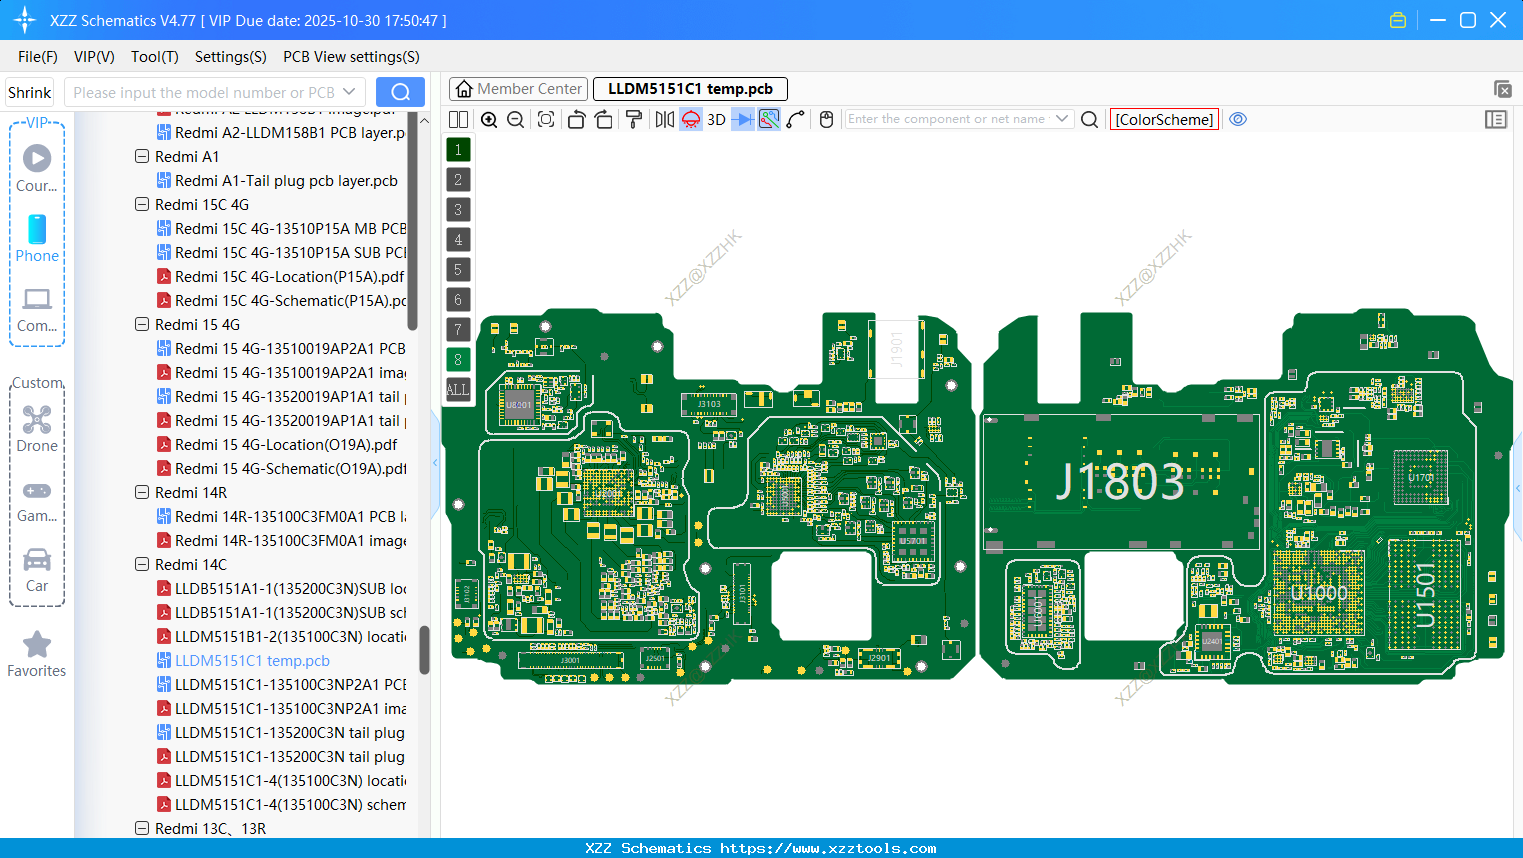The width and height of the screenshot is (1523, 858).
Task: Collapse the Redmi 14C tree node
Action: [x=142, y=564]
